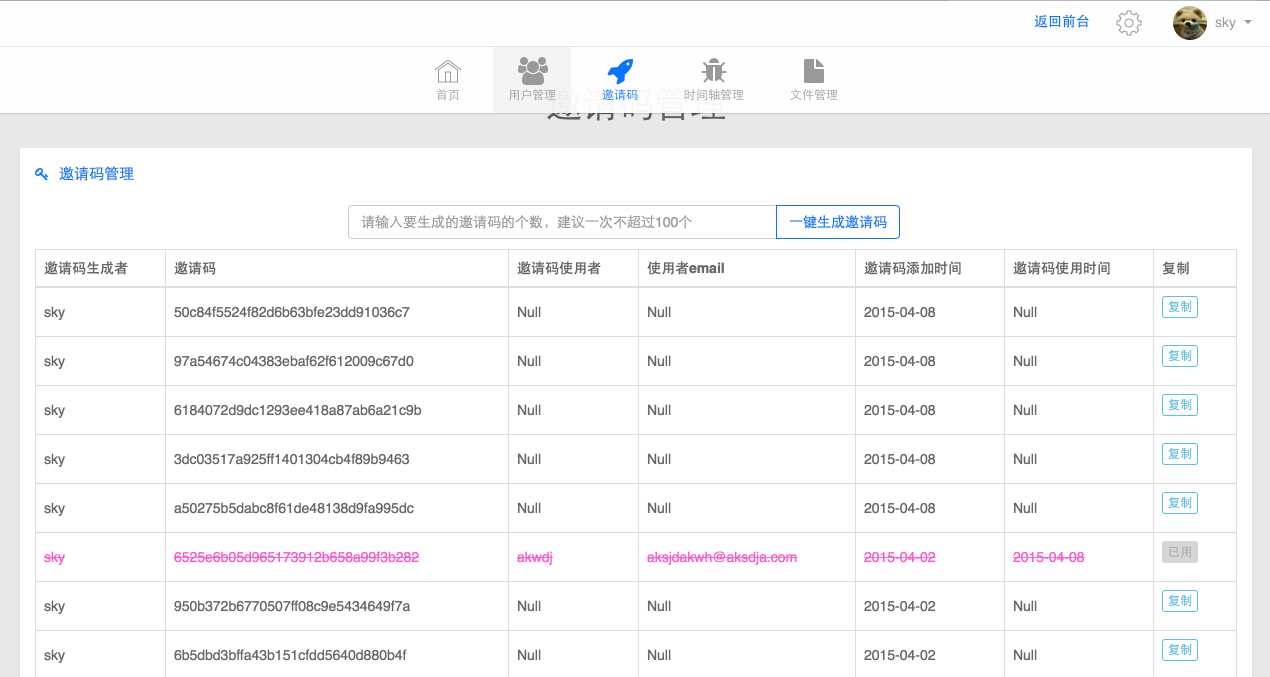
Task: Open timeline management (时间轴管理) bug icon
Action: 713,71
